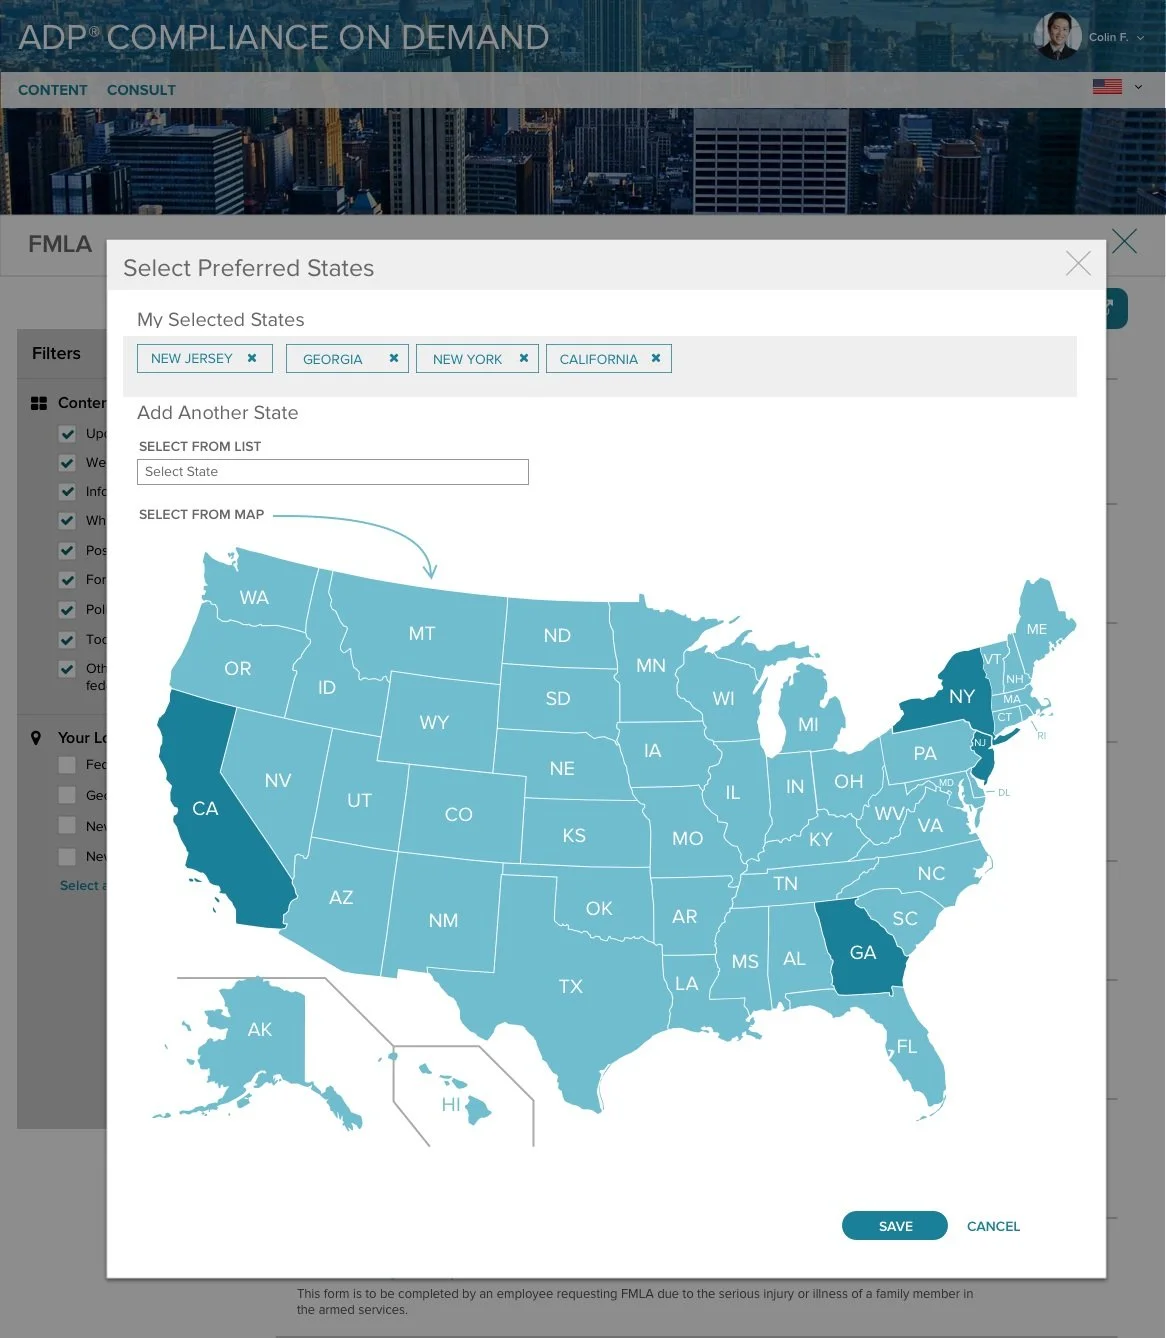This screenshot has width=1166, height=1338.
Task: Toggle the fourth Content filter checkbox
Action: pyautogui.click(x=67, y=521)
